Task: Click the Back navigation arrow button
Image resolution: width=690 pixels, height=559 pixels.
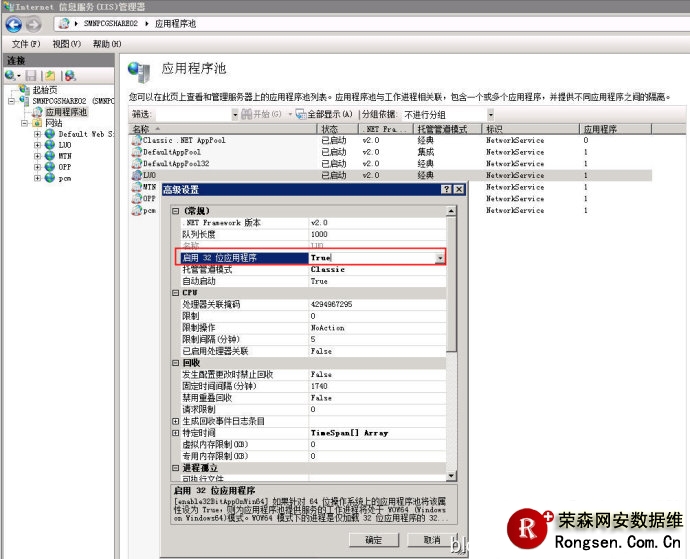Action: (x=13, y=22)
